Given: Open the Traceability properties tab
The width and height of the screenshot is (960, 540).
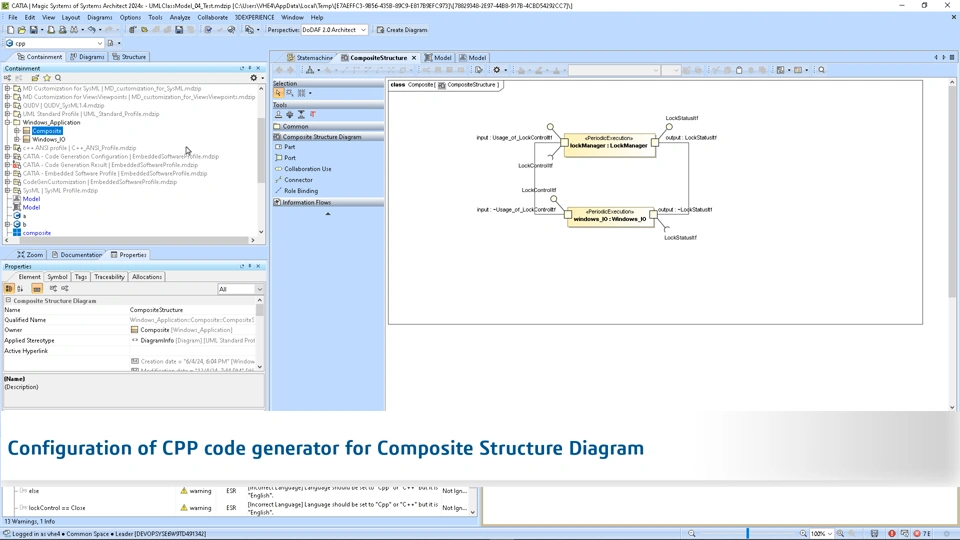Looking at the screenshot, I should [109, 277].
